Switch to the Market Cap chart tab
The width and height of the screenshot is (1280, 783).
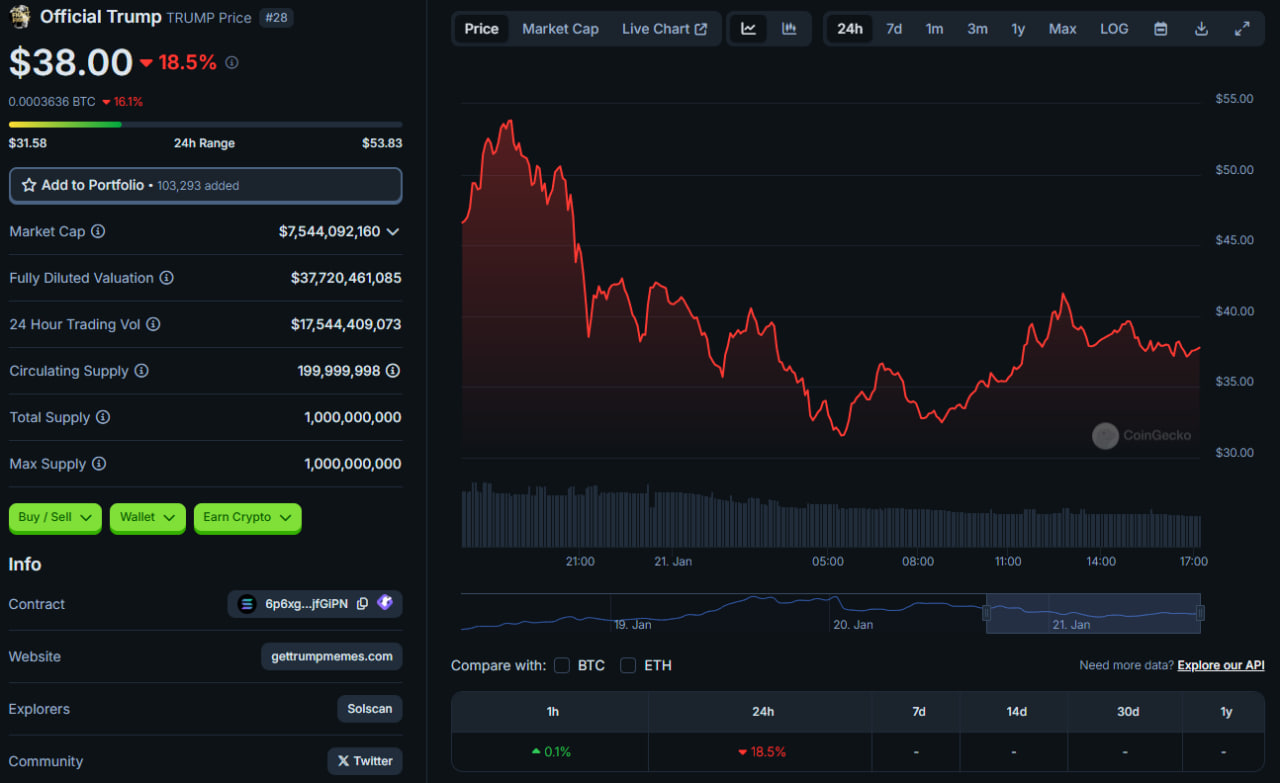coord(560,29)
